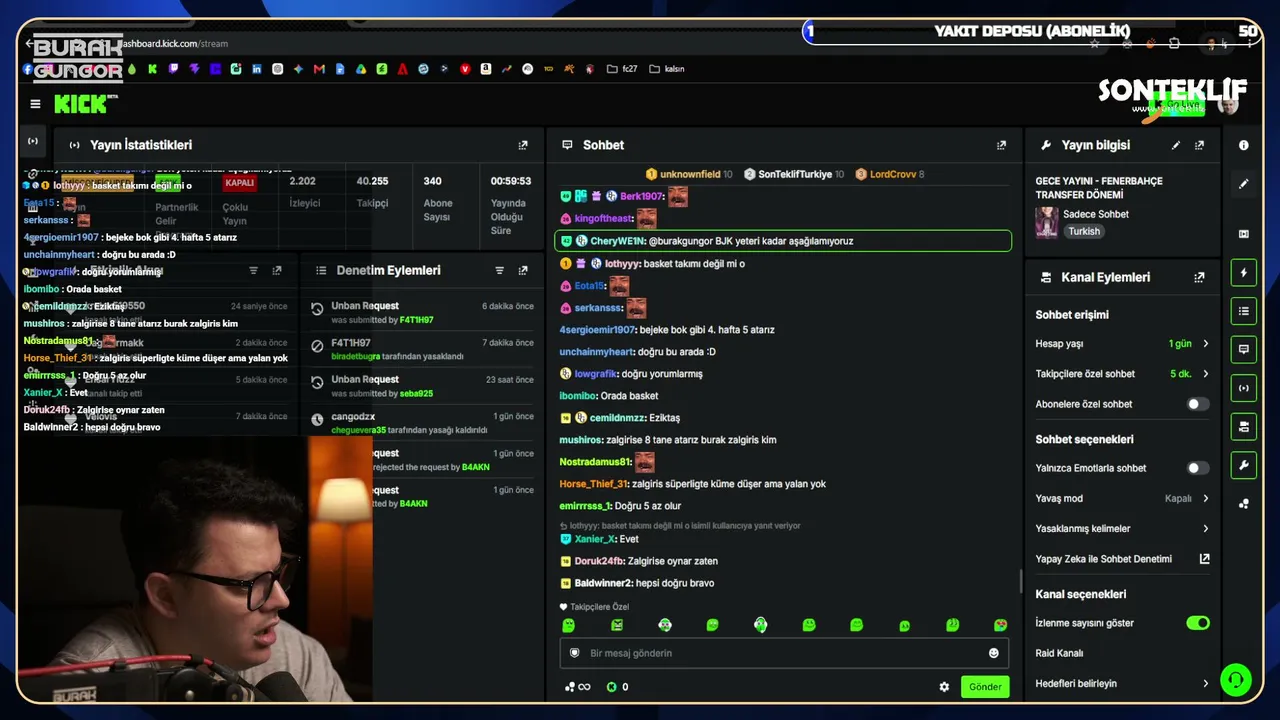Toggle Abonelere özel sohbet switch
Image resolution: width=1280 pixels, height=720 pixels.
pos(1197,404)
